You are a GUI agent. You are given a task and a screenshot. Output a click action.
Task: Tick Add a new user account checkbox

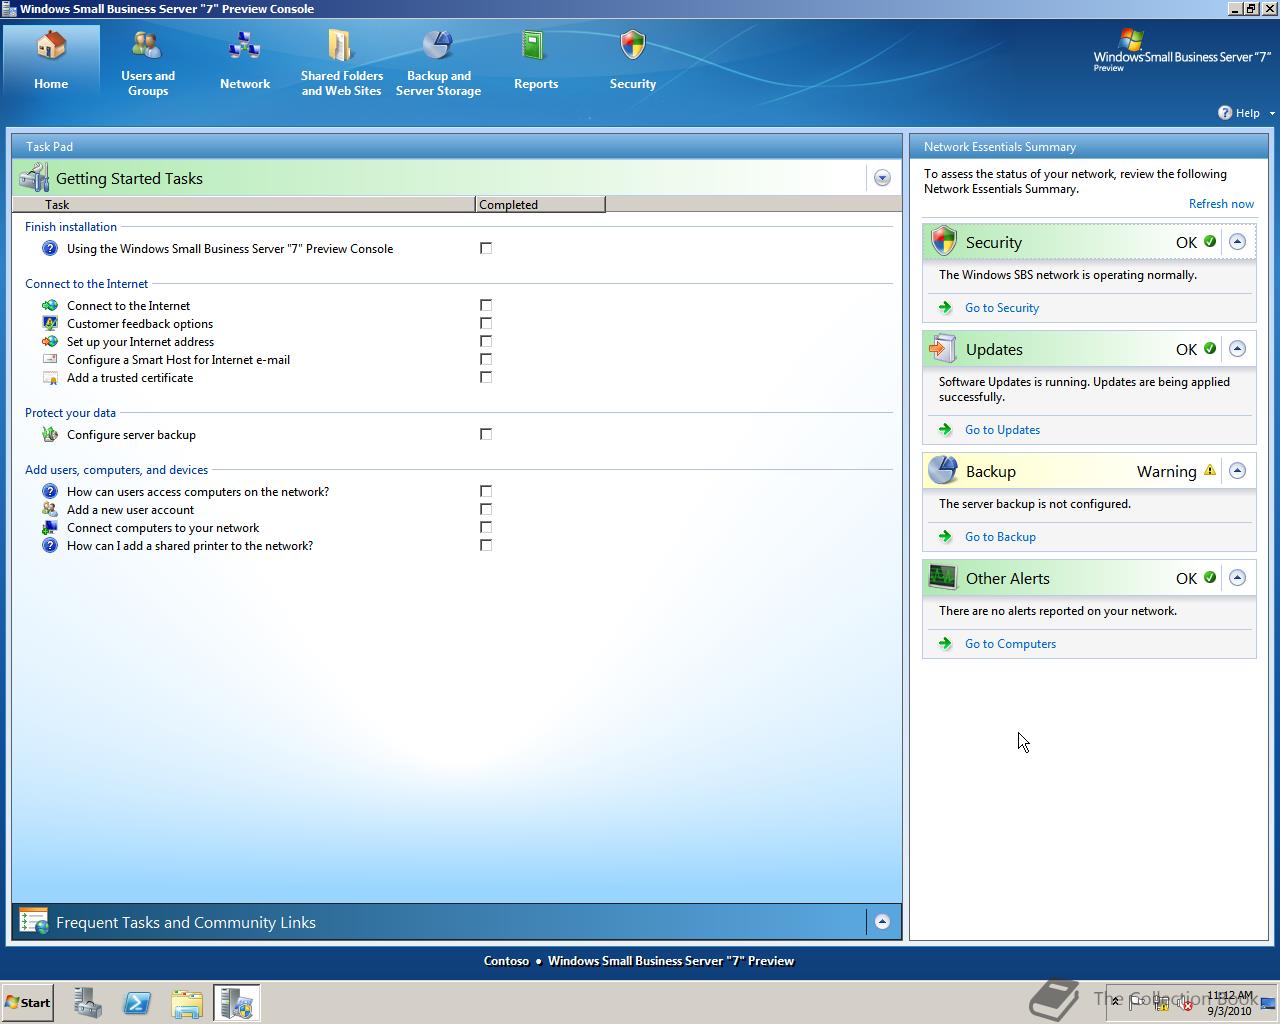click(x=486, y=509)
